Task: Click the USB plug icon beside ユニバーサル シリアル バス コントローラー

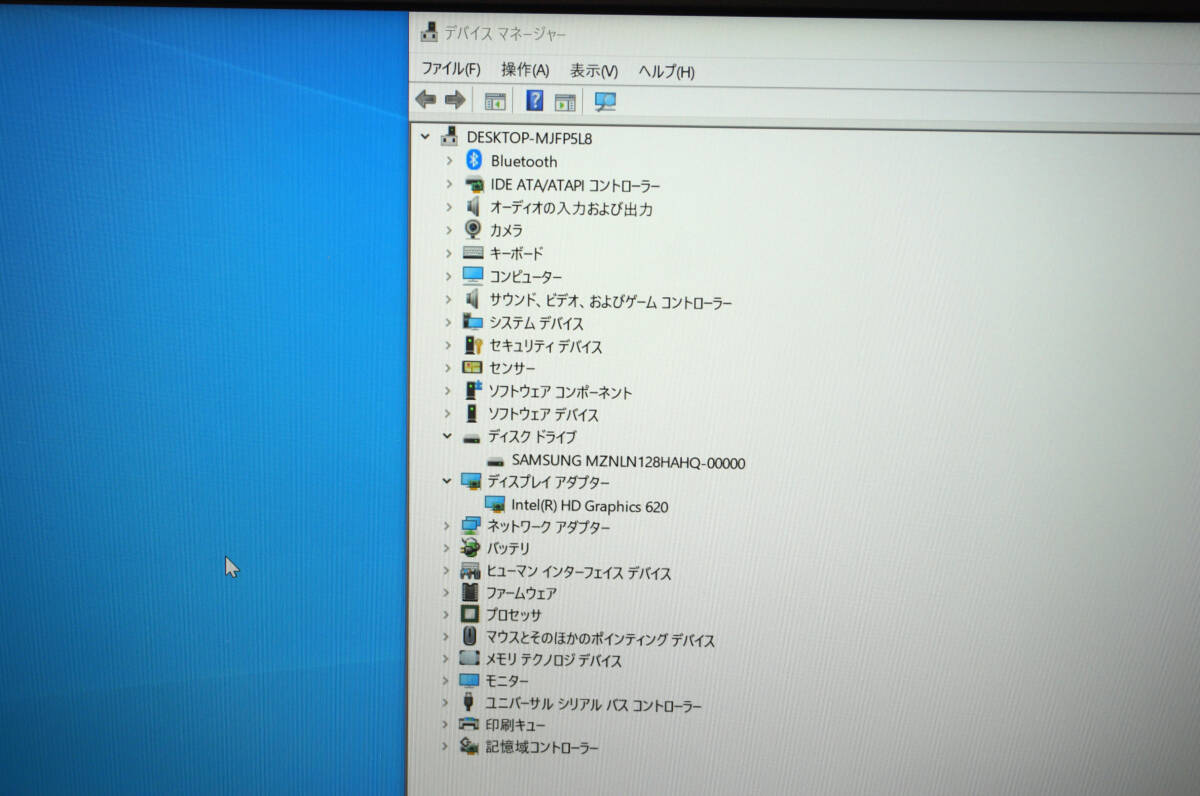Action: [x=468, y=703]
